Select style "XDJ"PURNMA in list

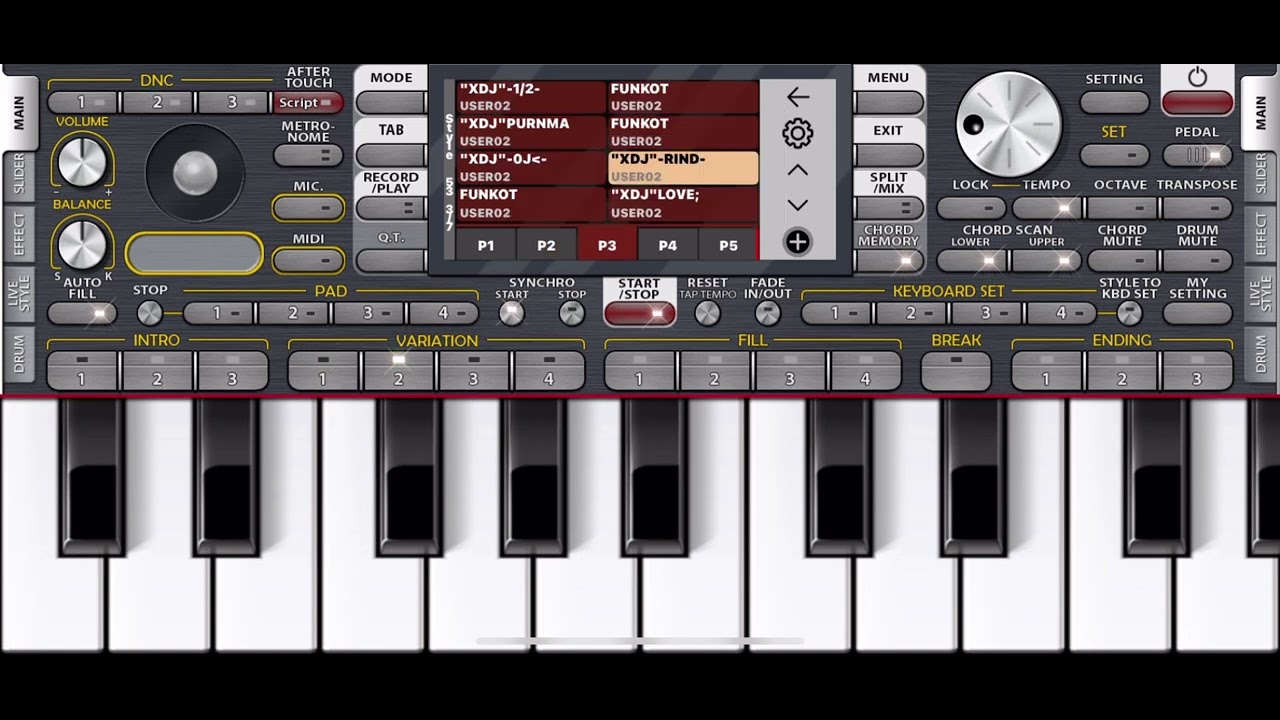pyautogui.click(x=532, y=132)
